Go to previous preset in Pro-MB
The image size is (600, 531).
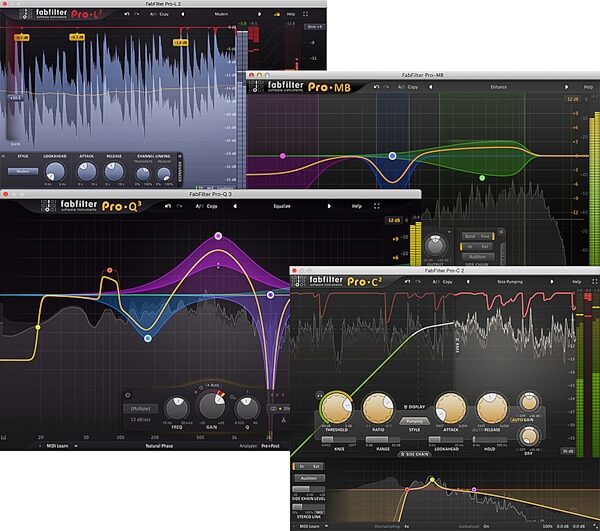click(430, 87)
